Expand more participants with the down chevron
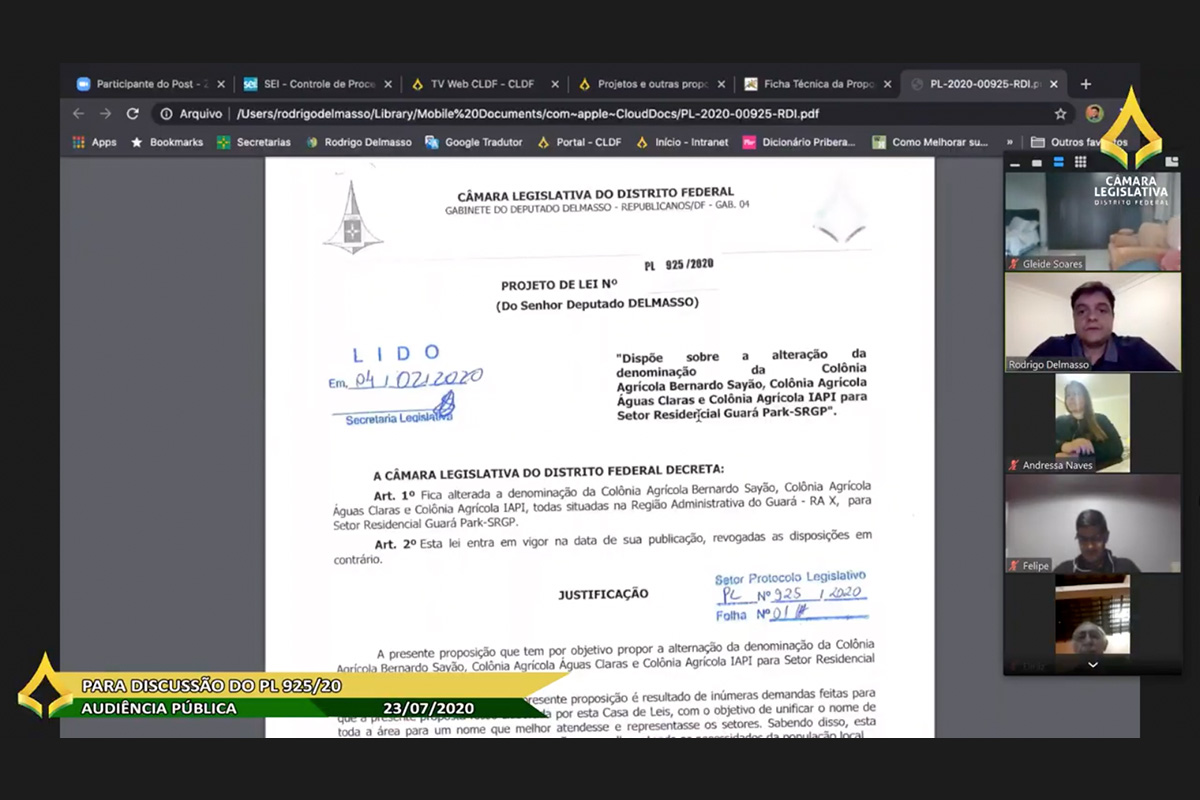Image resolution: width=1200 pixels, height=800 pixels. click(1092, 664)
